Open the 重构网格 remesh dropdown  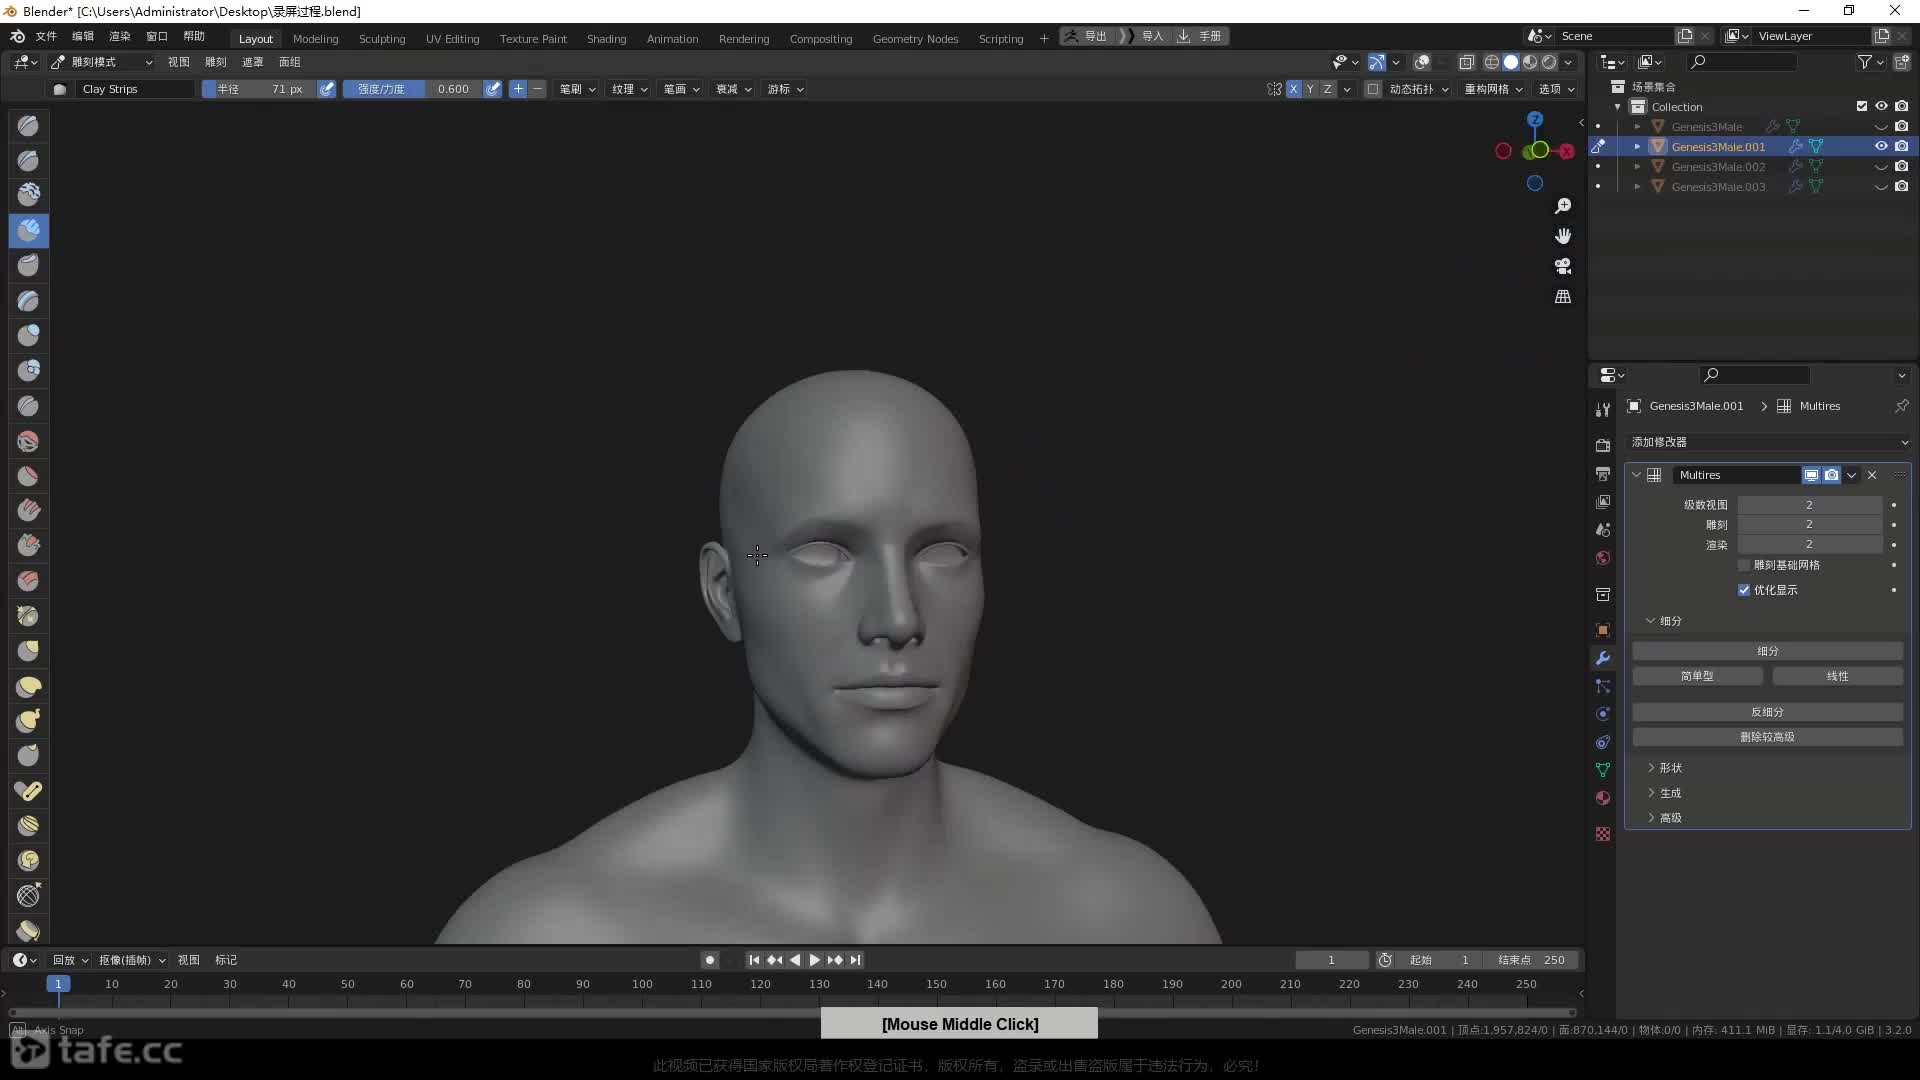1493,89
